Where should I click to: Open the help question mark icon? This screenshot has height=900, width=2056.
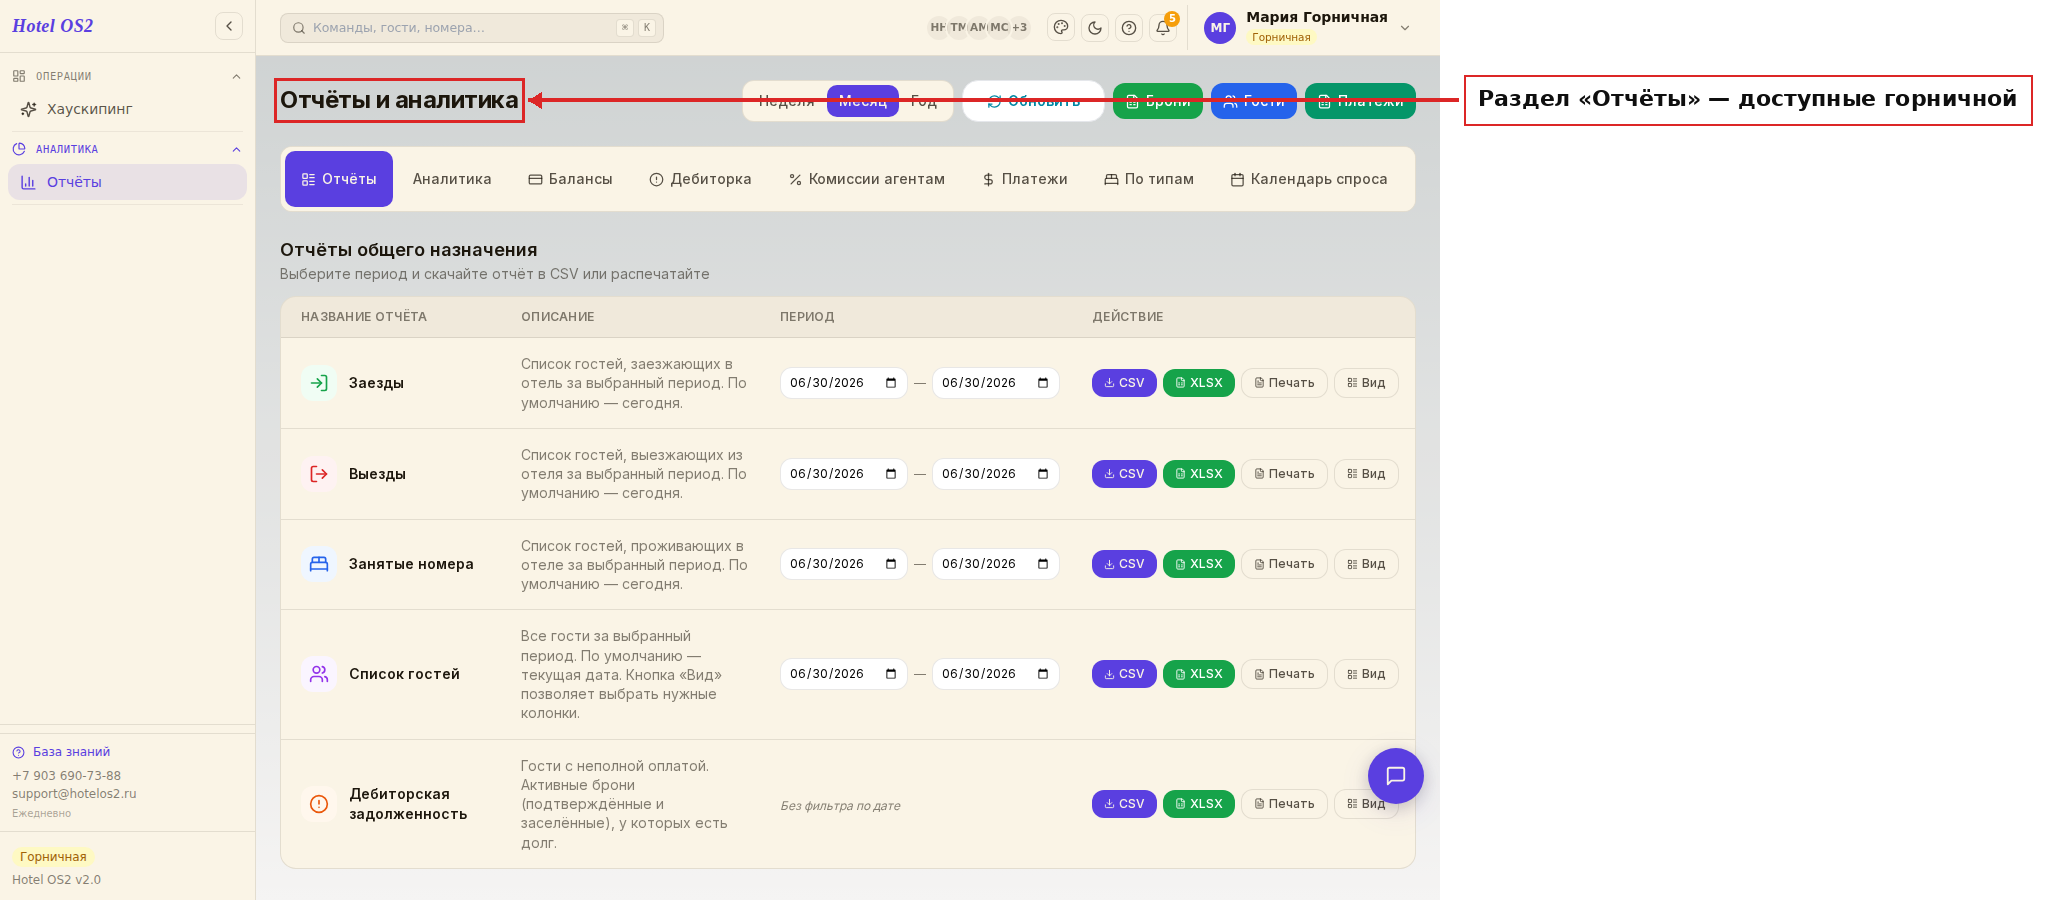point(1129,28)
